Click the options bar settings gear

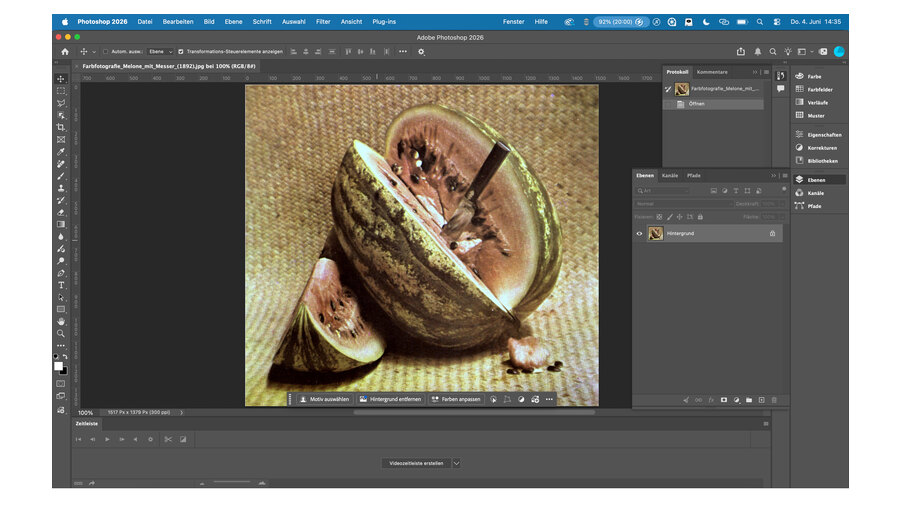point(421,52)
